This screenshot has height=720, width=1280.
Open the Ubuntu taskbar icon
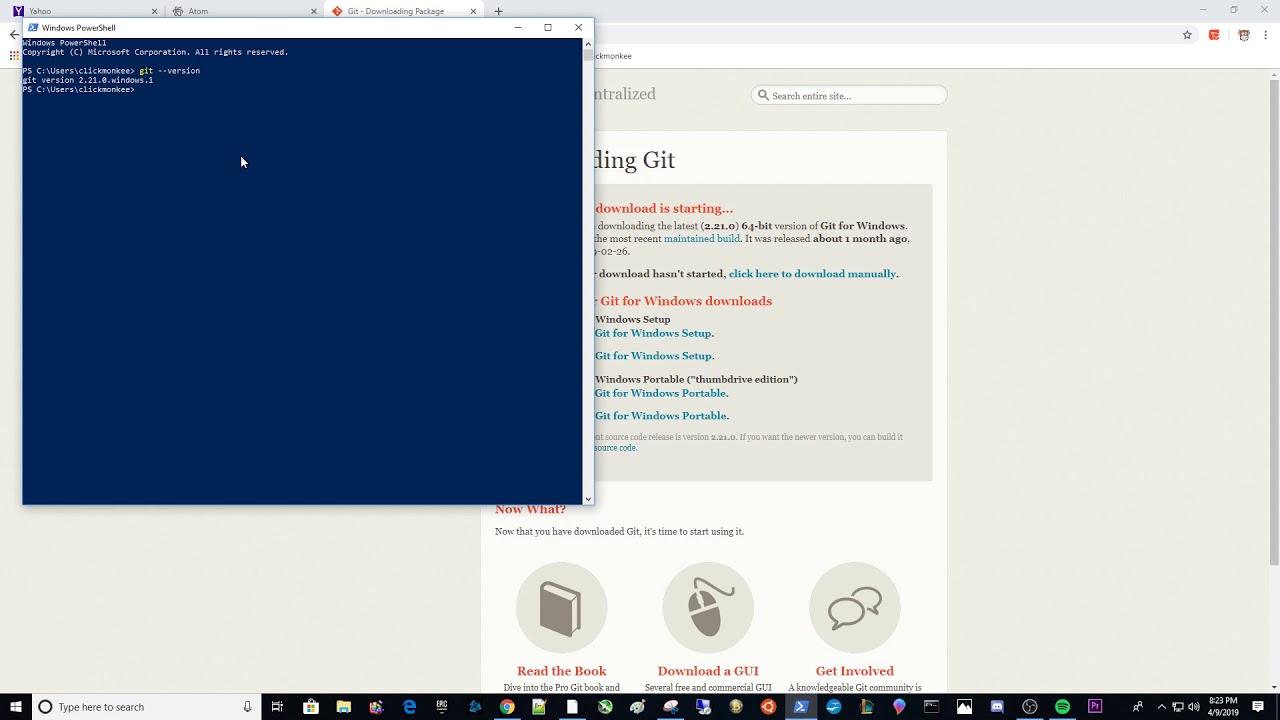pos(768,707)
